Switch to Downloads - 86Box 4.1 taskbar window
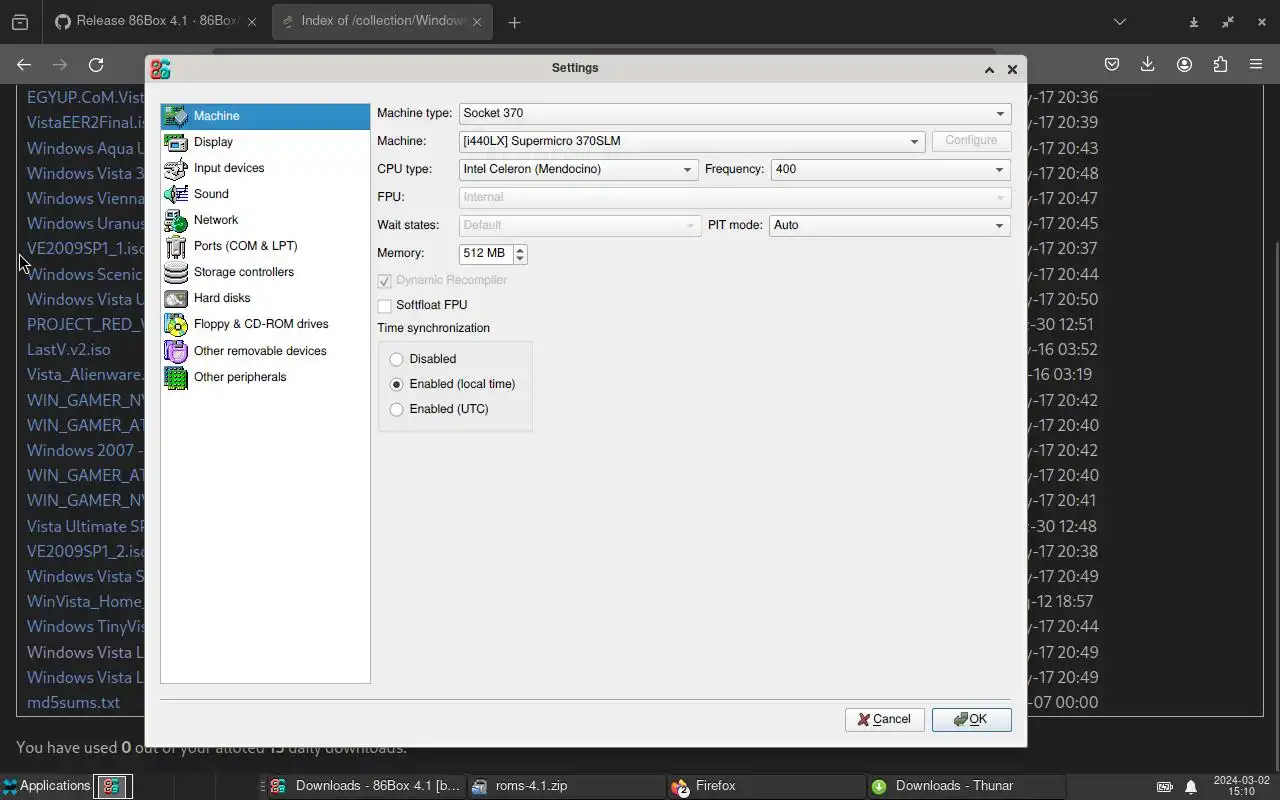1280x800 pixels. [x=365, y=786]
